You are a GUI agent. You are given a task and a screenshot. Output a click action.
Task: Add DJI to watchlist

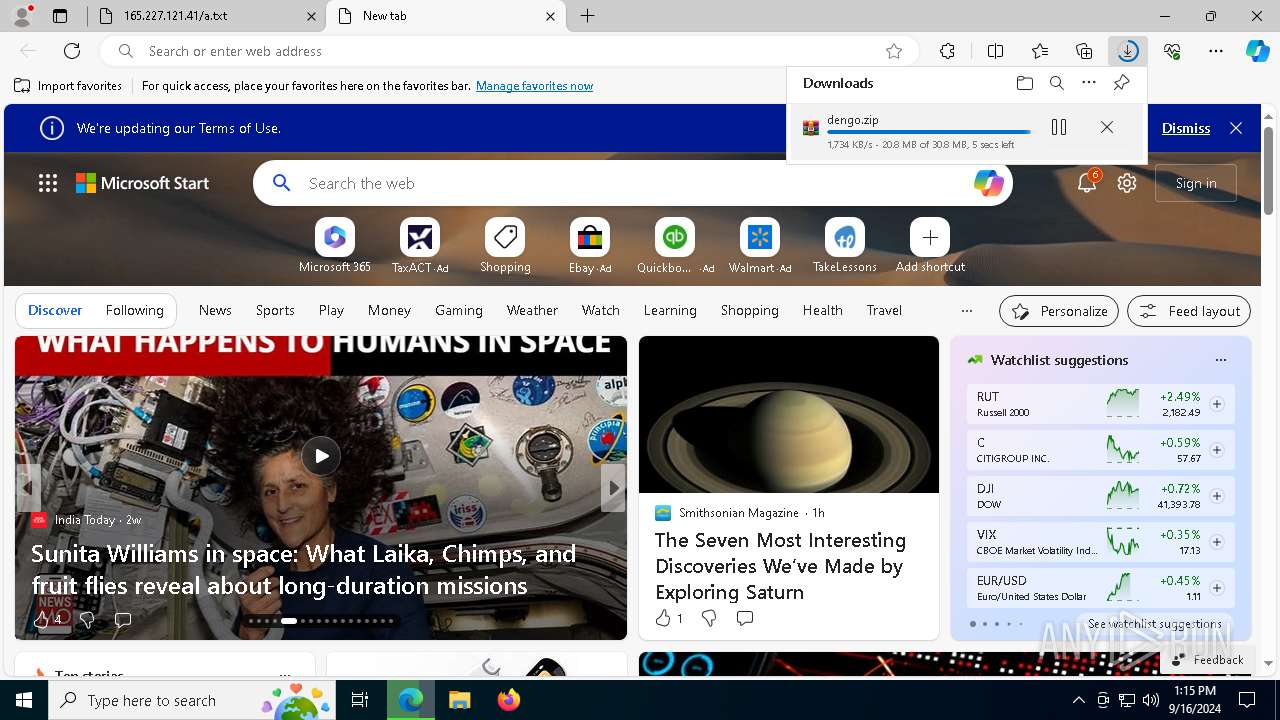(x=1217, y=496)
